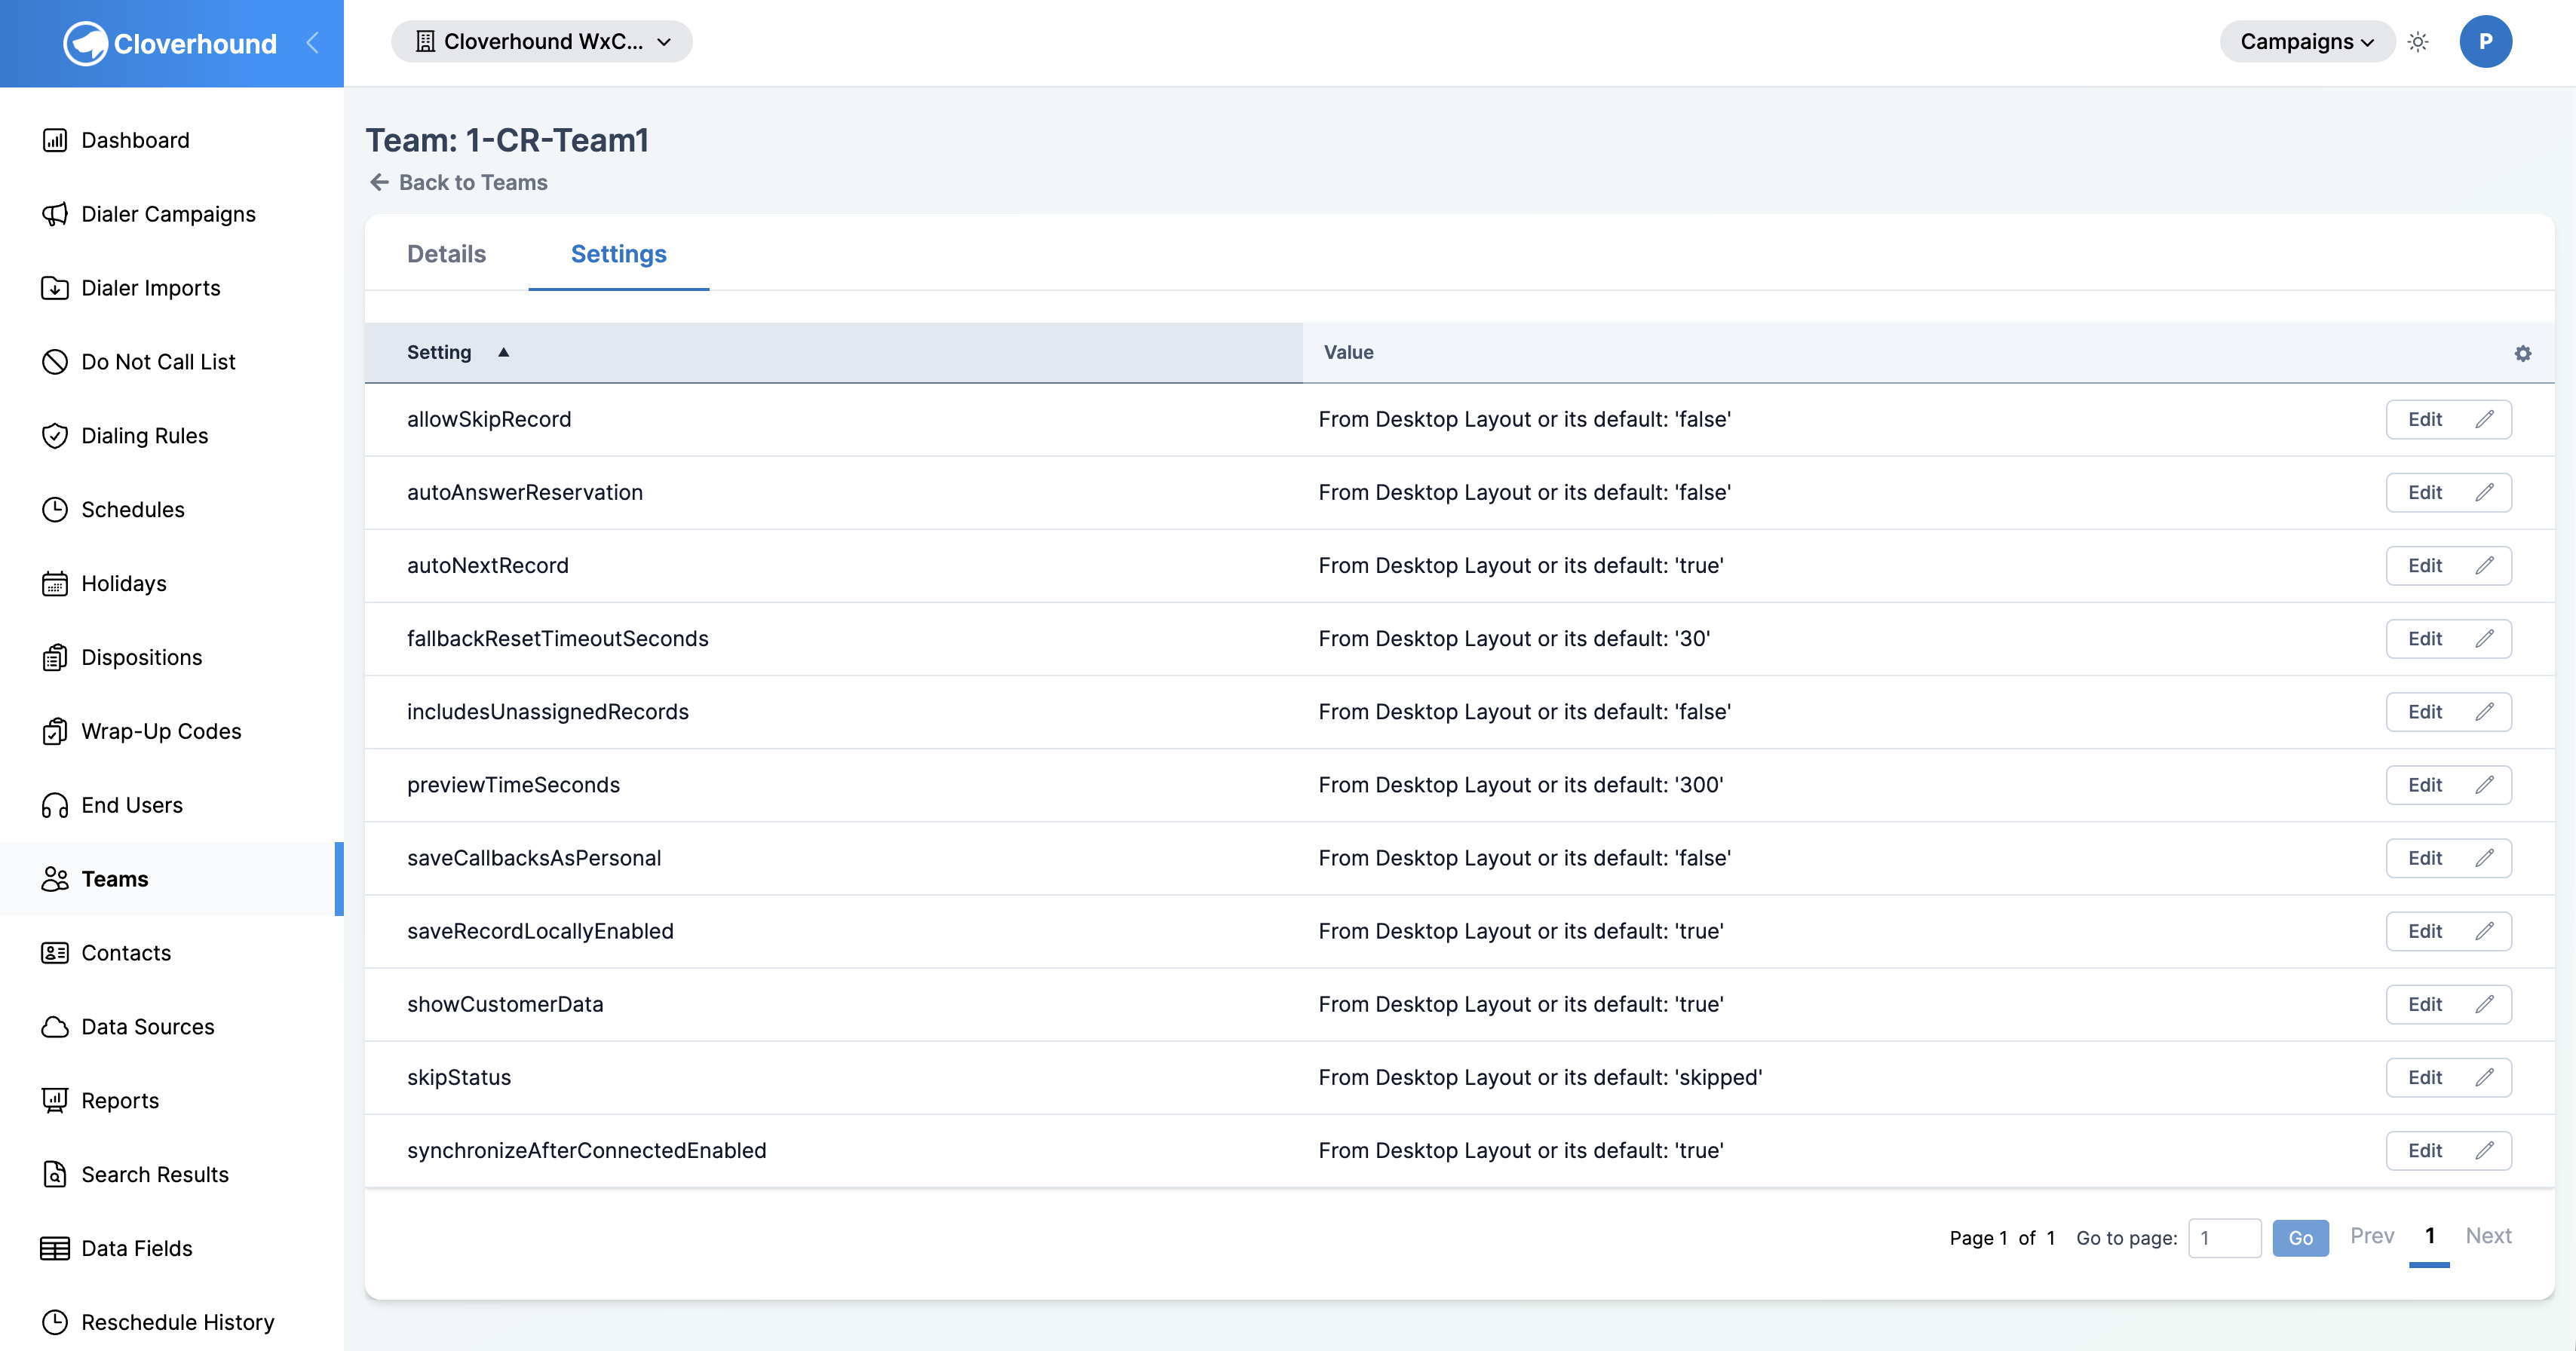Viewport: 2576px width, 1351px height.
Task: Edit the autoNextRecord setting
Action: pyautogui.click(x=2448, y=565)
